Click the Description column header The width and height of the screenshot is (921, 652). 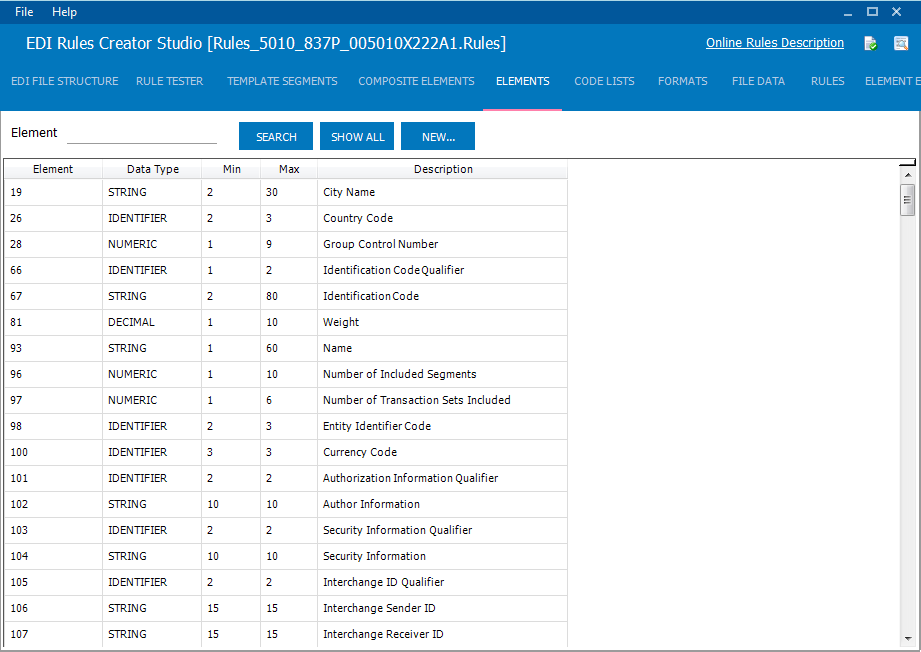coord(443,169)
